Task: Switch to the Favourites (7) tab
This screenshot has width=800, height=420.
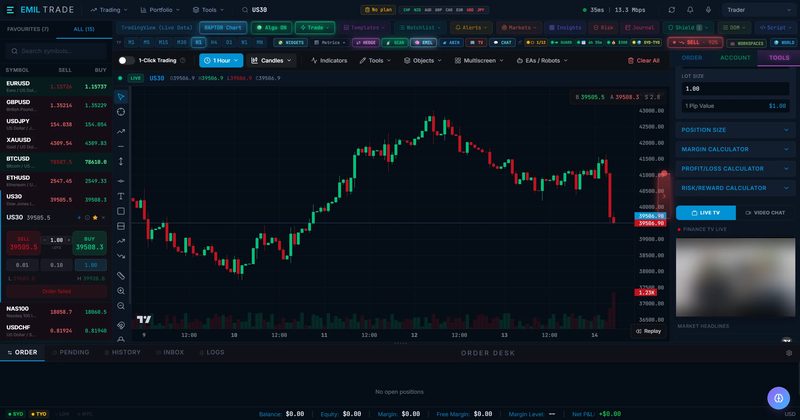Action: click(28, 29)
